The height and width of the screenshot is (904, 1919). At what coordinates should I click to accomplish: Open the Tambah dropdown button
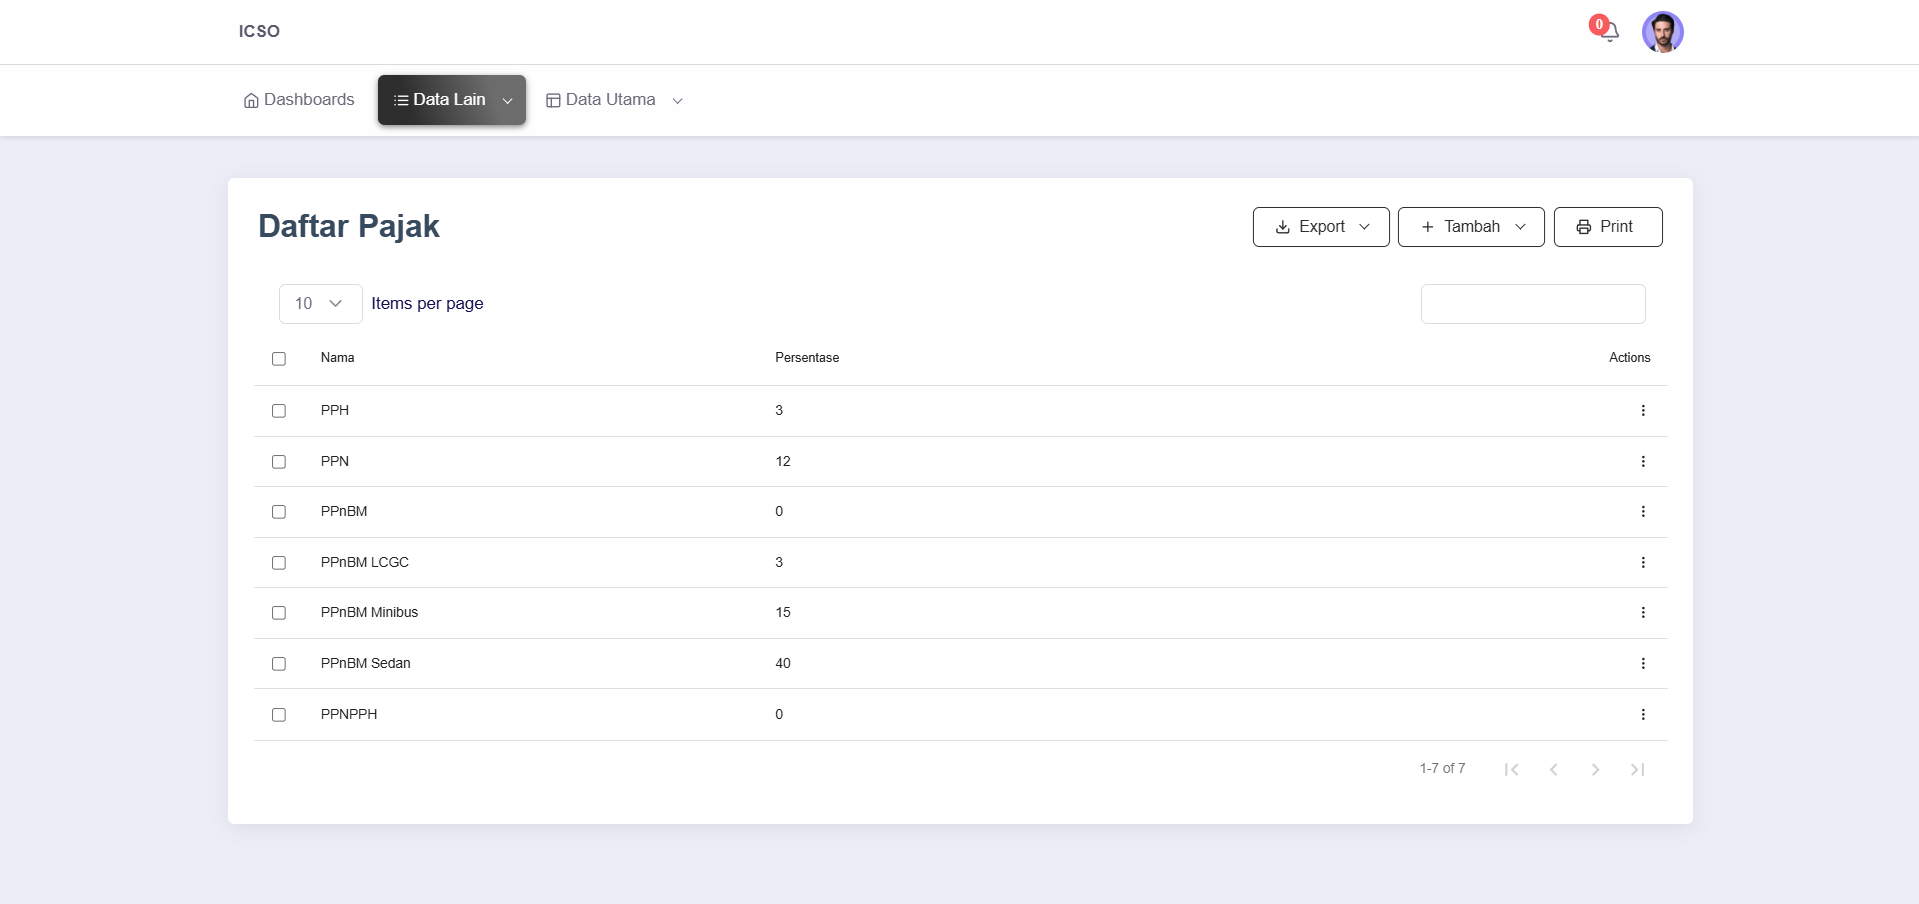point(1470,227)
